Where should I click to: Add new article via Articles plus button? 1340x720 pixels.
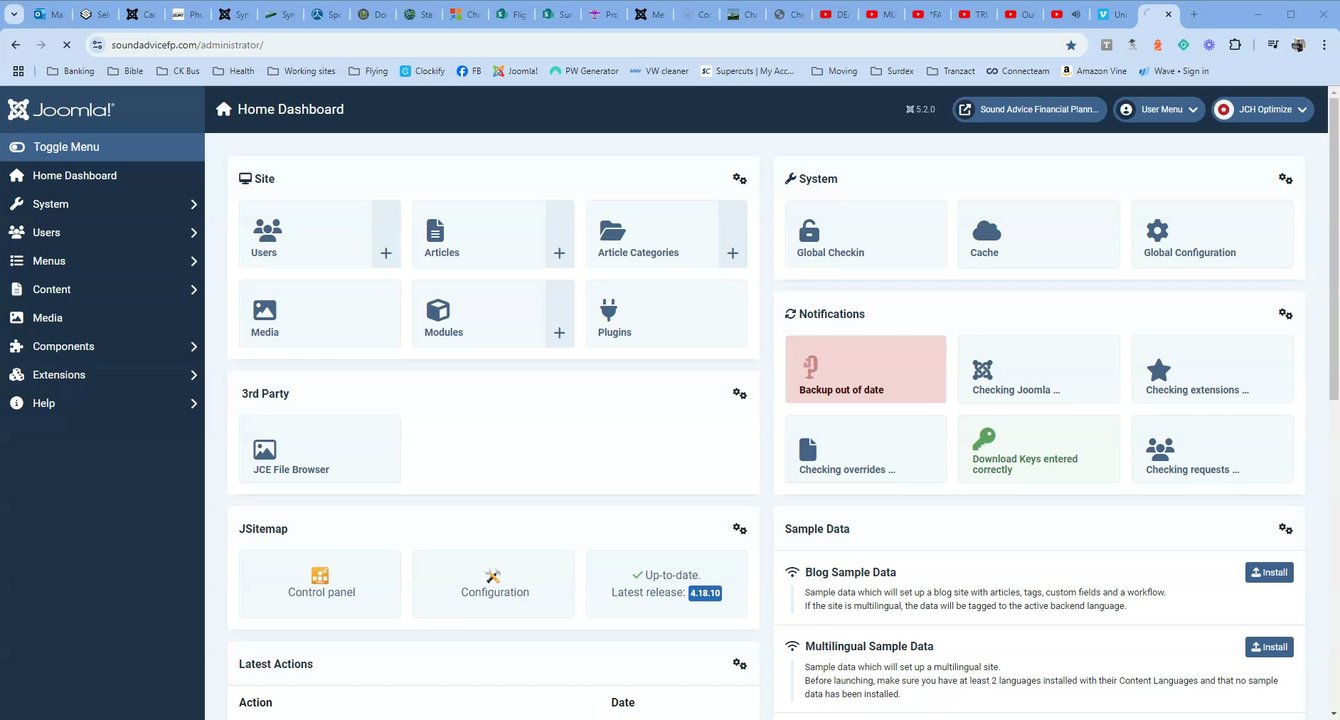click(560, 234)
